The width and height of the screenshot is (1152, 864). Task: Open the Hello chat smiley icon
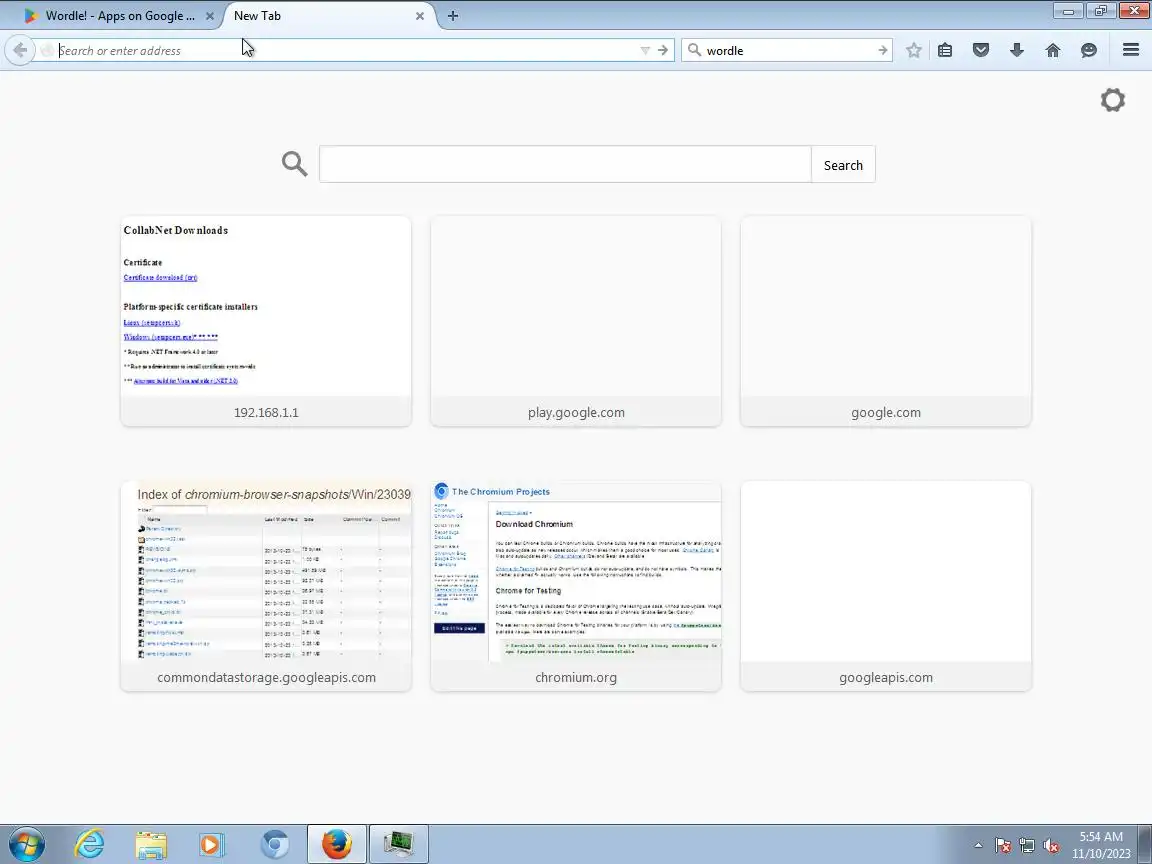click(1089, 50)
